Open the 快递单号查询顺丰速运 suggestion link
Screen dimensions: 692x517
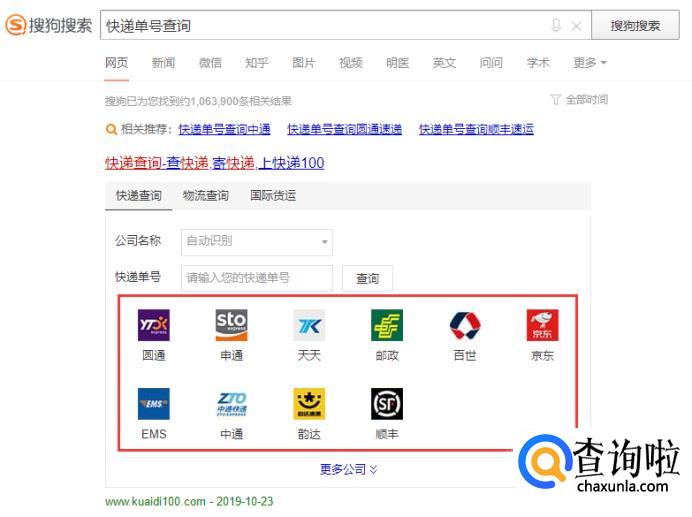476,129
